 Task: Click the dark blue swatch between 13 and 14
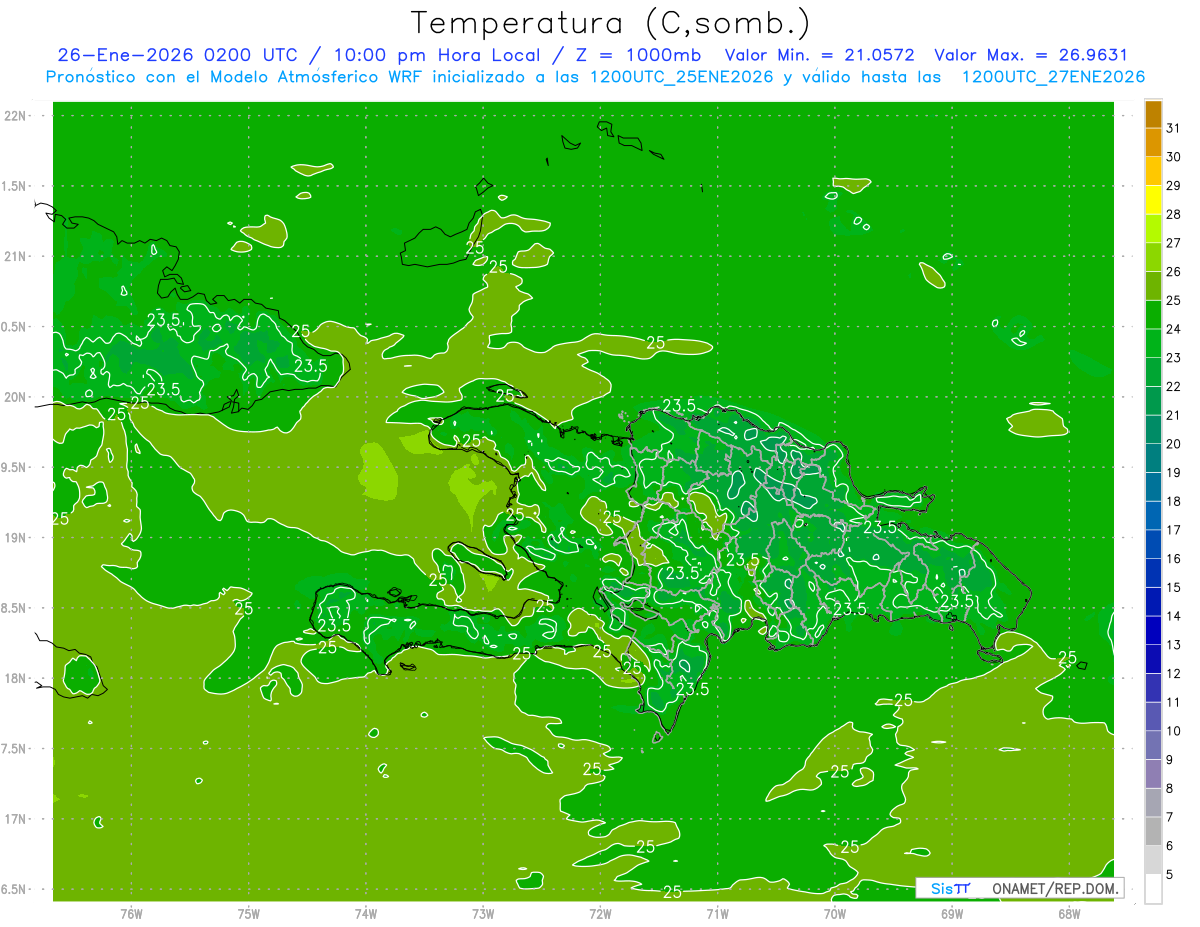[x=1153, y=631]
